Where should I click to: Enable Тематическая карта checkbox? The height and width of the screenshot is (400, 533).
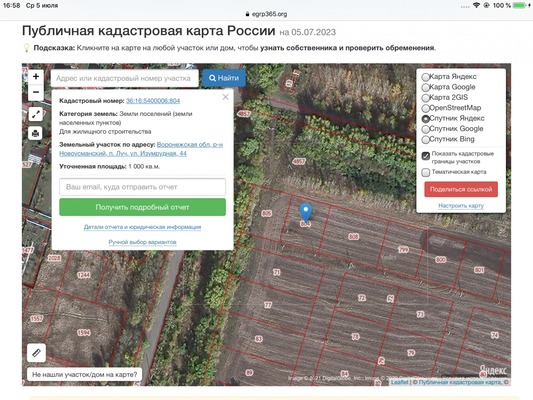pos(426,172)
